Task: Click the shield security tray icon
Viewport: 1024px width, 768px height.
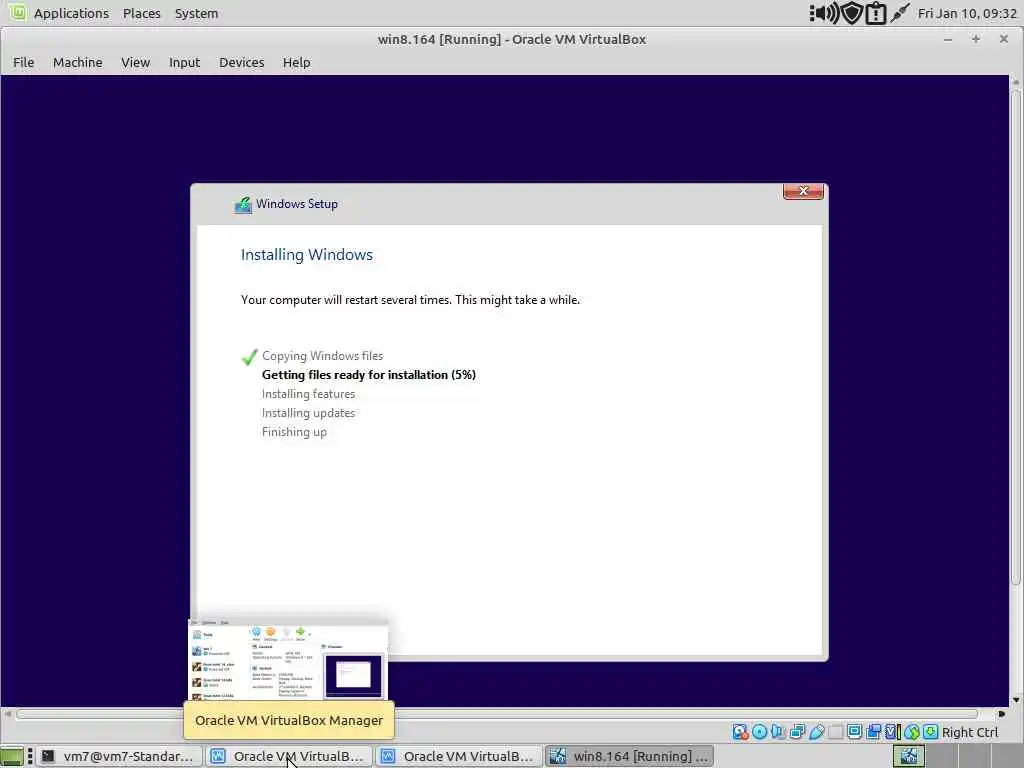Action: point(852,13)
